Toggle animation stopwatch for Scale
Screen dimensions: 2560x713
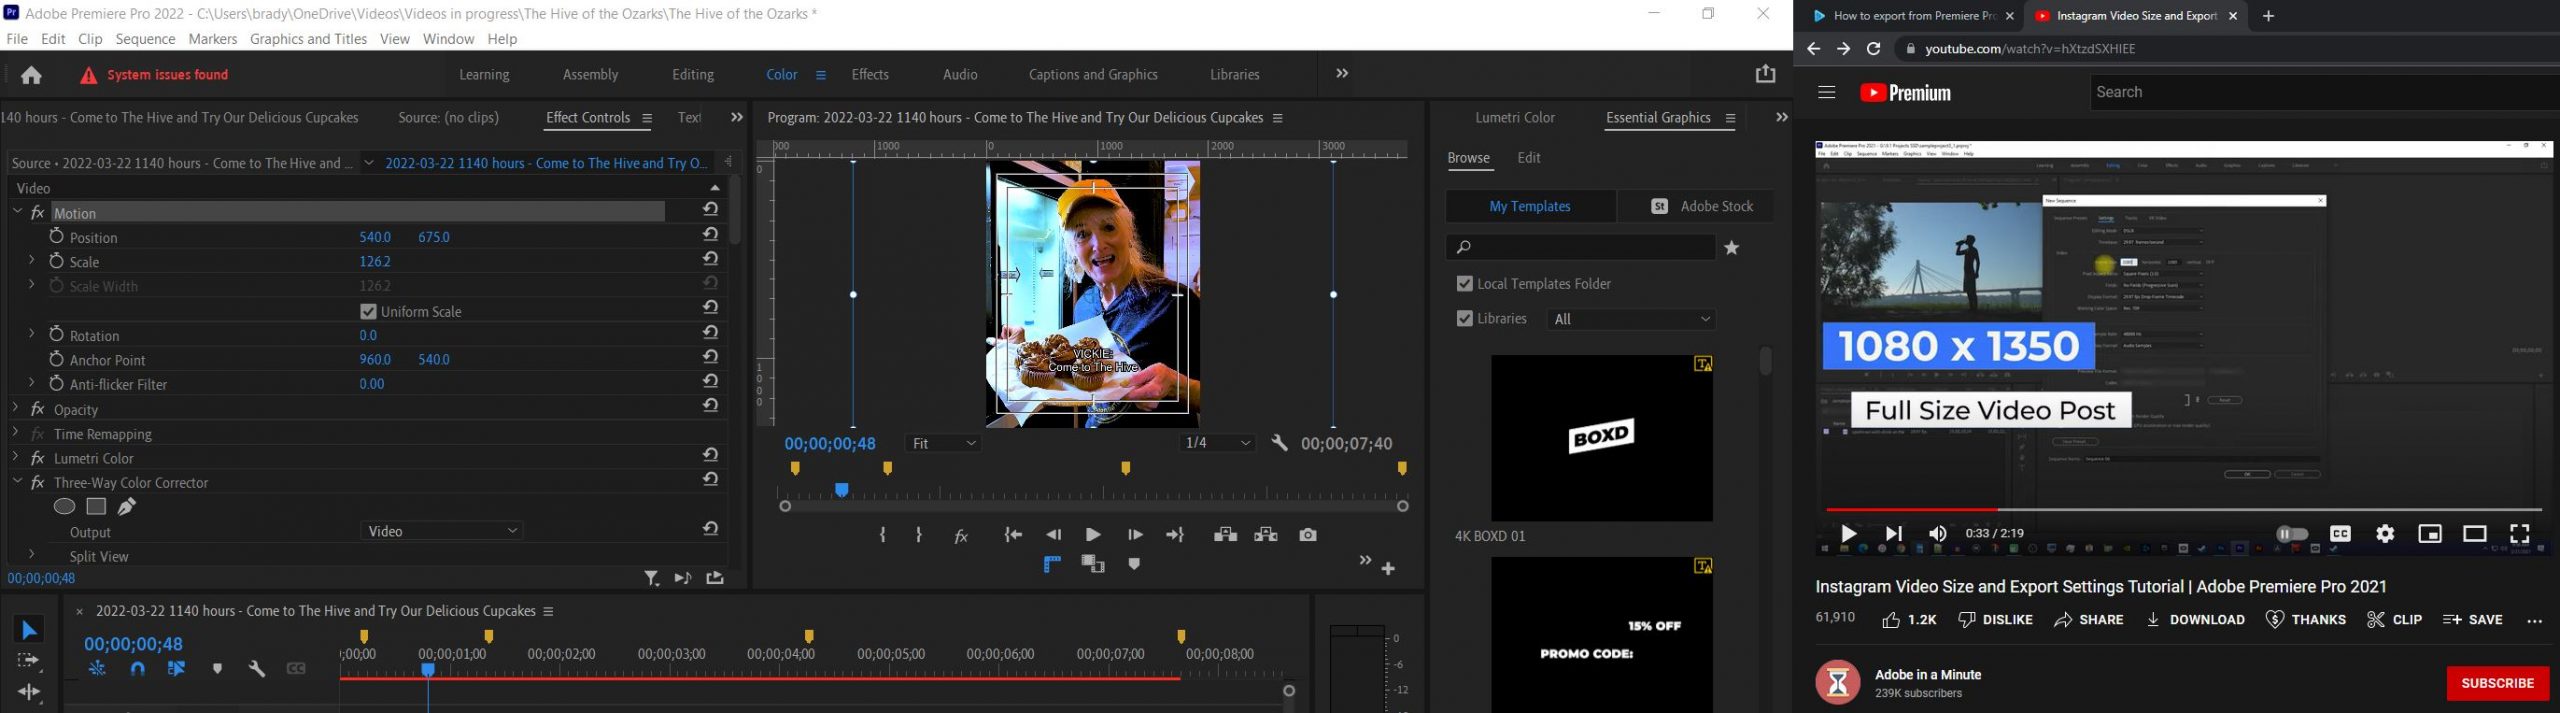57,260
